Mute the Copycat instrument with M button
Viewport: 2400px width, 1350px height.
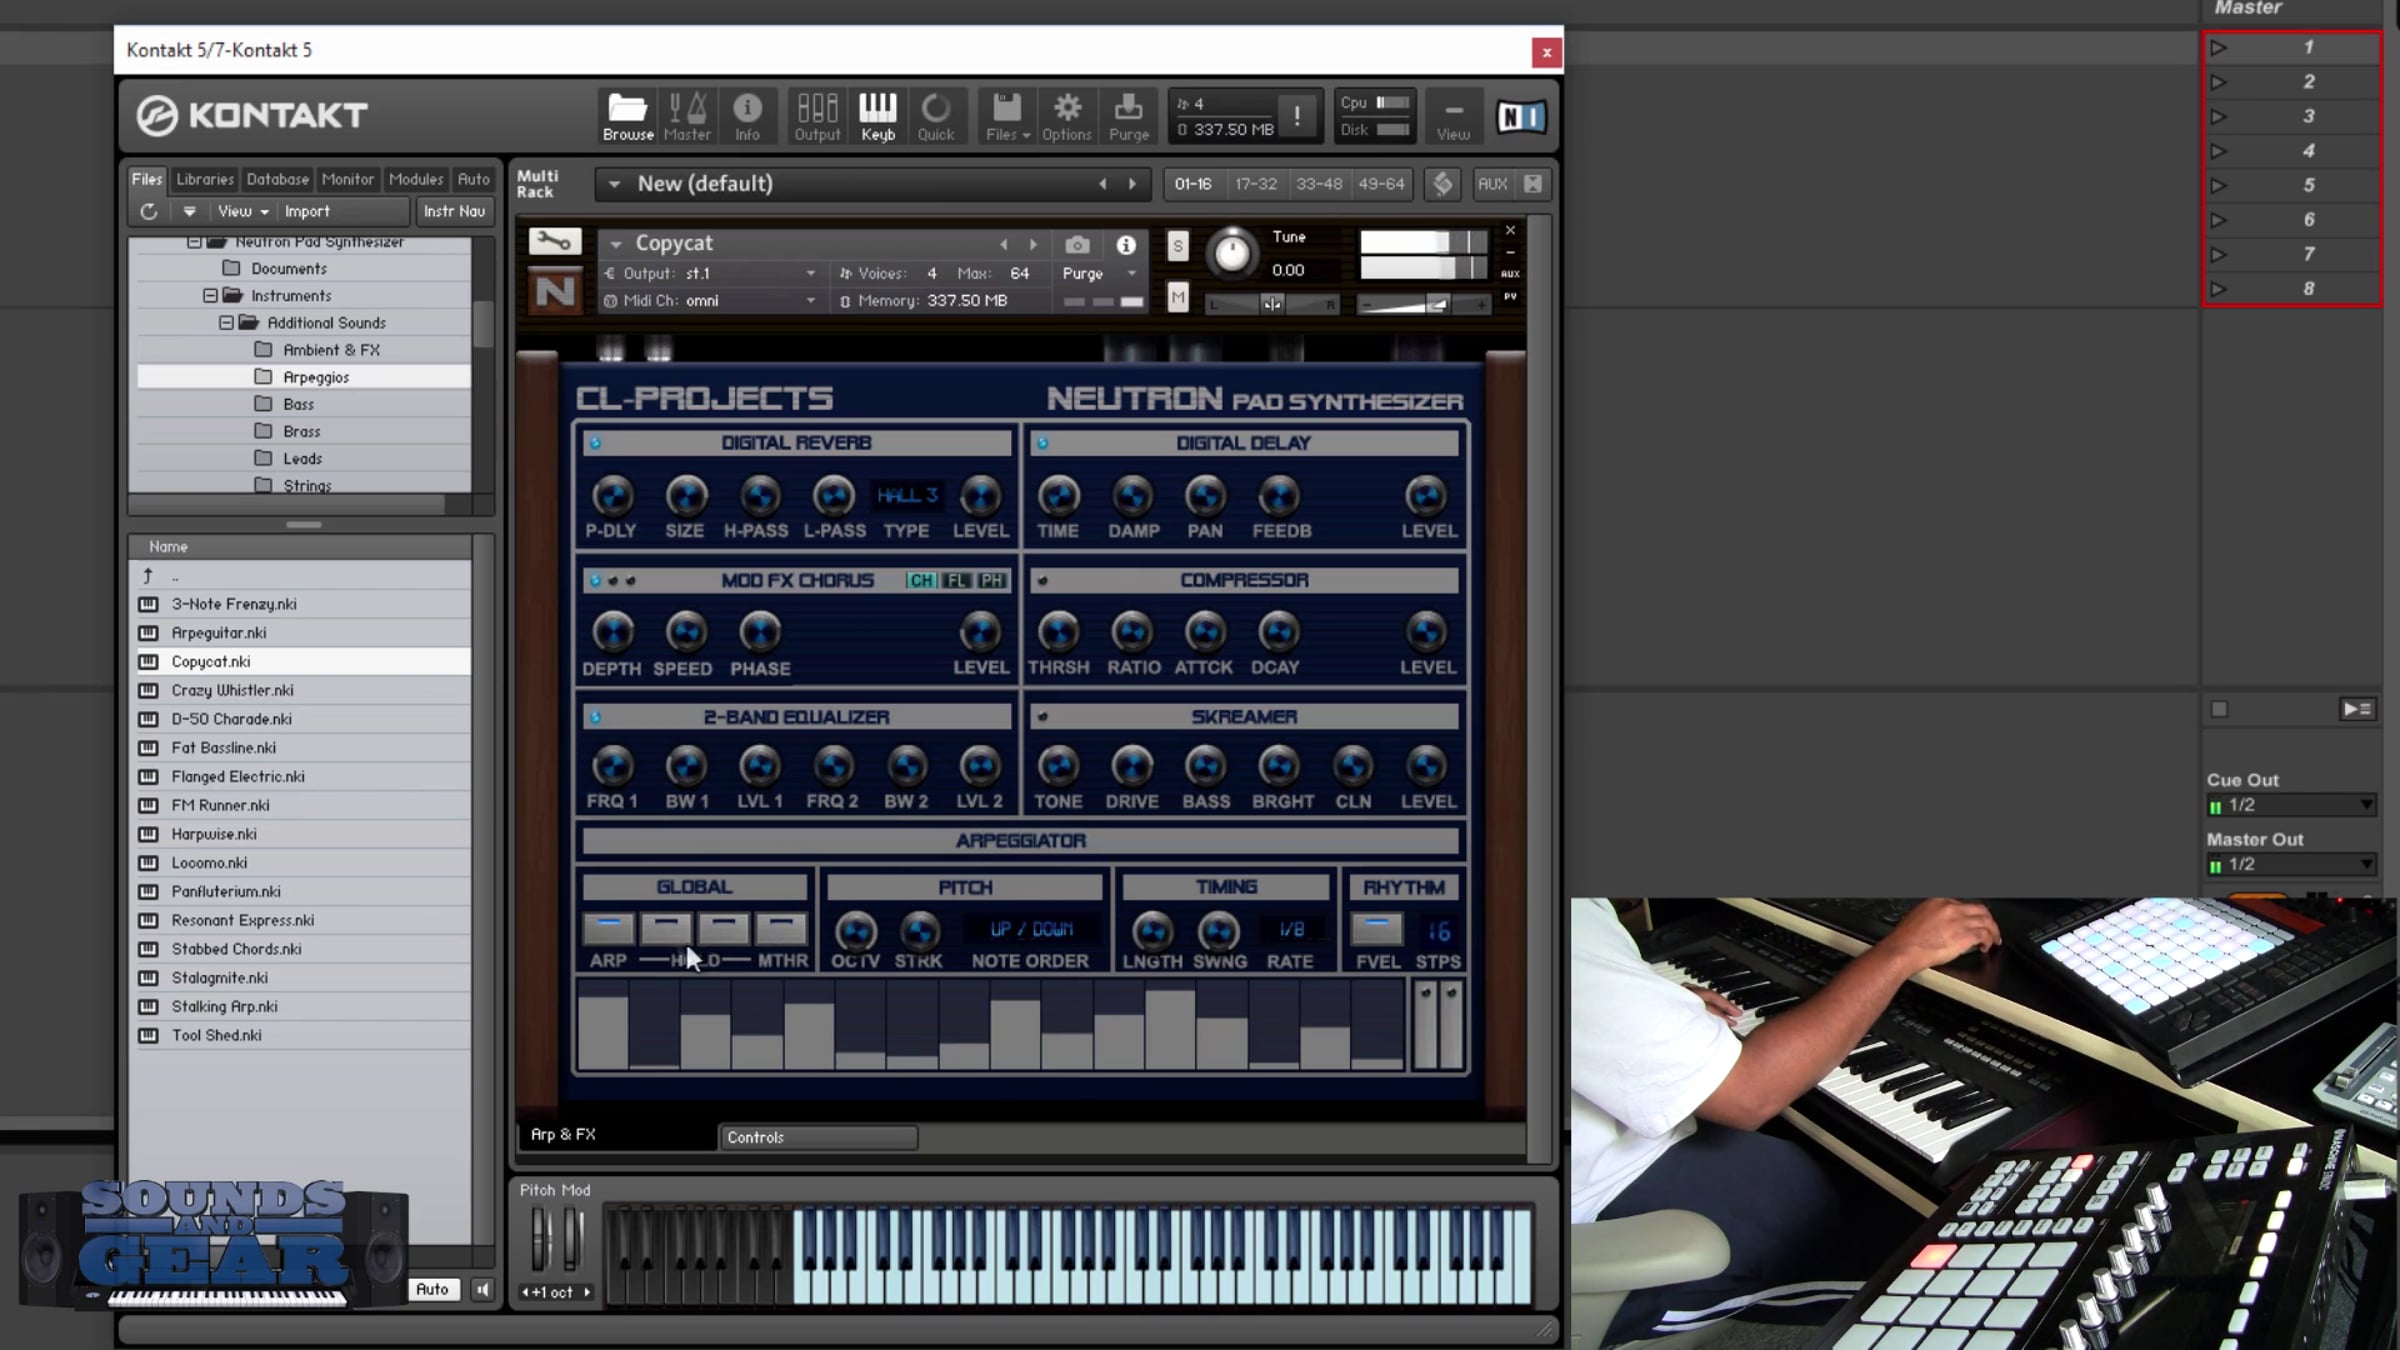click(x=1178, y=297)
